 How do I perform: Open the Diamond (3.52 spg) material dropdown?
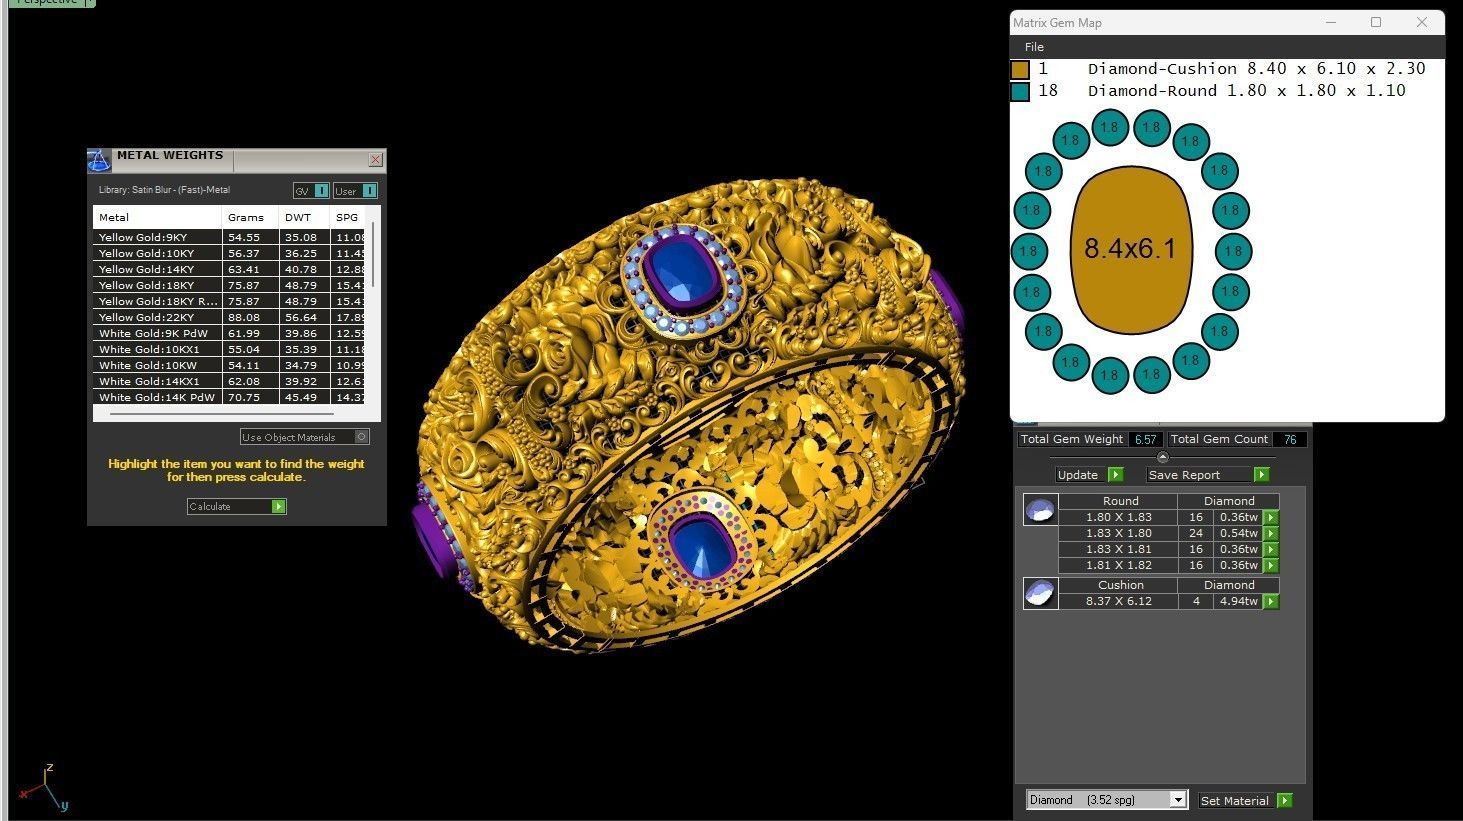coord(1107,800)
